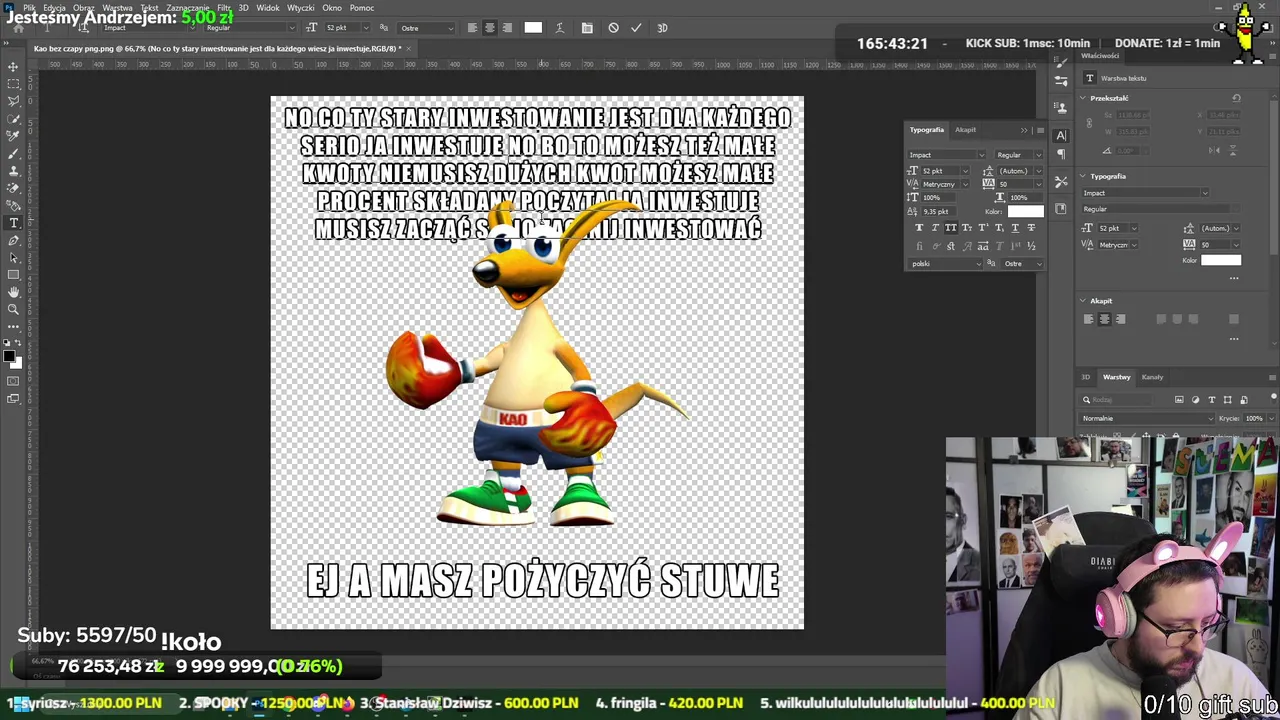This screenshot has height=720, width=1280.
Task: Open the Metryczny kerning dropdown in Typografia panel
Action: pos(946,184)
